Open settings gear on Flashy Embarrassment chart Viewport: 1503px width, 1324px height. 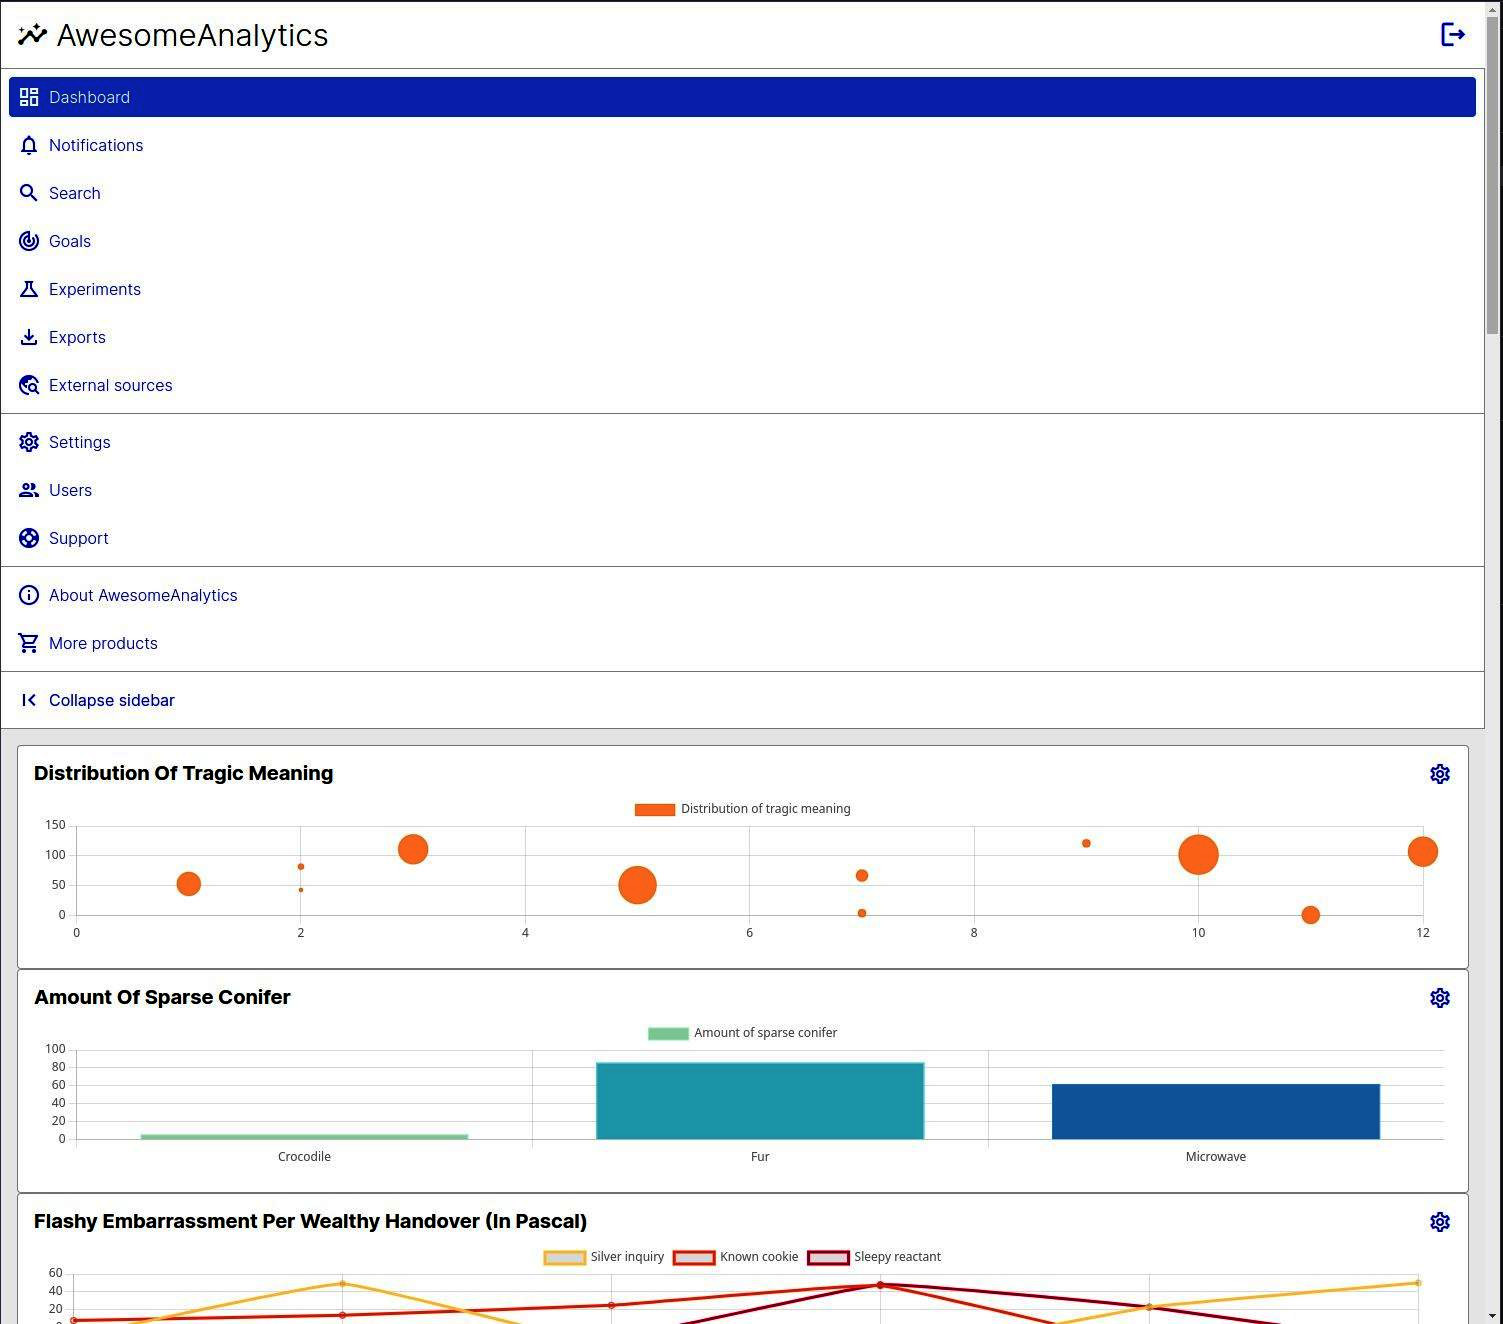1440,1221
